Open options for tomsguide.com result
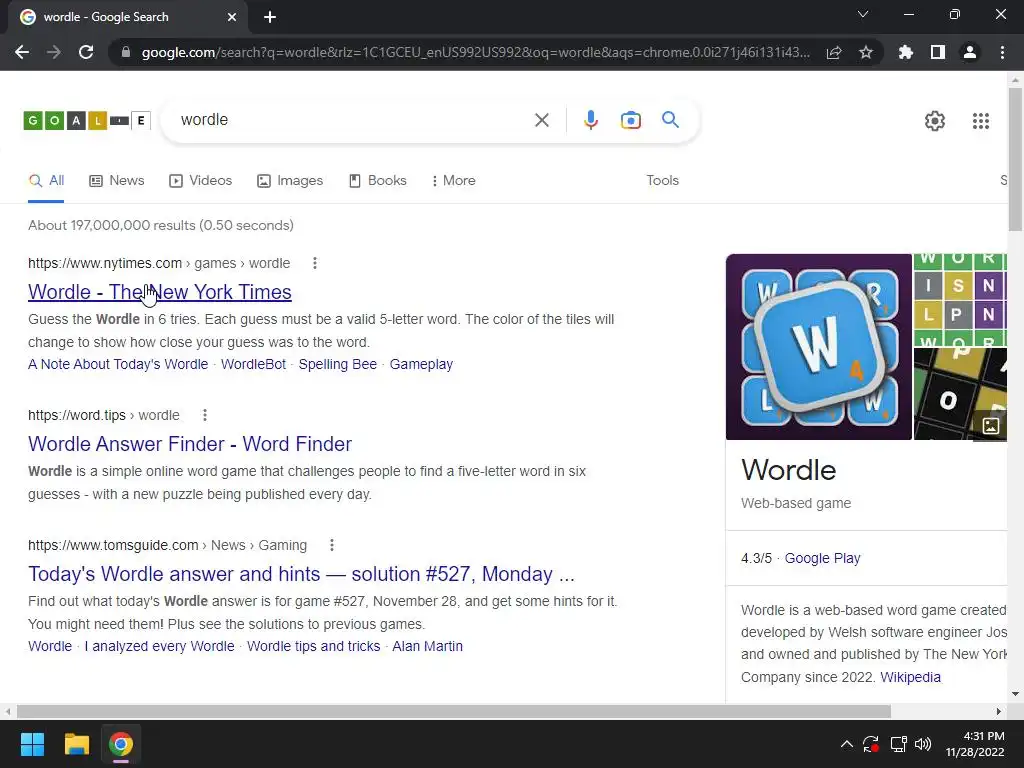 coord(332,545)
